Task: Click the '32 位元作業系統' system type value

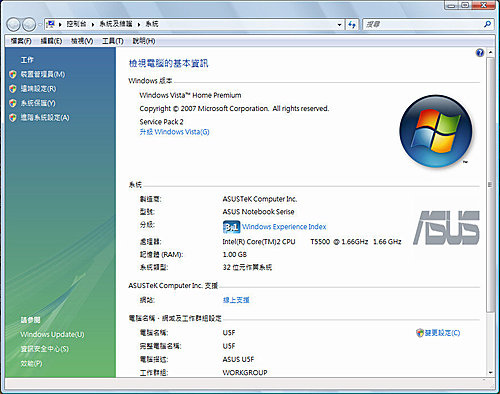Action: 247,267
